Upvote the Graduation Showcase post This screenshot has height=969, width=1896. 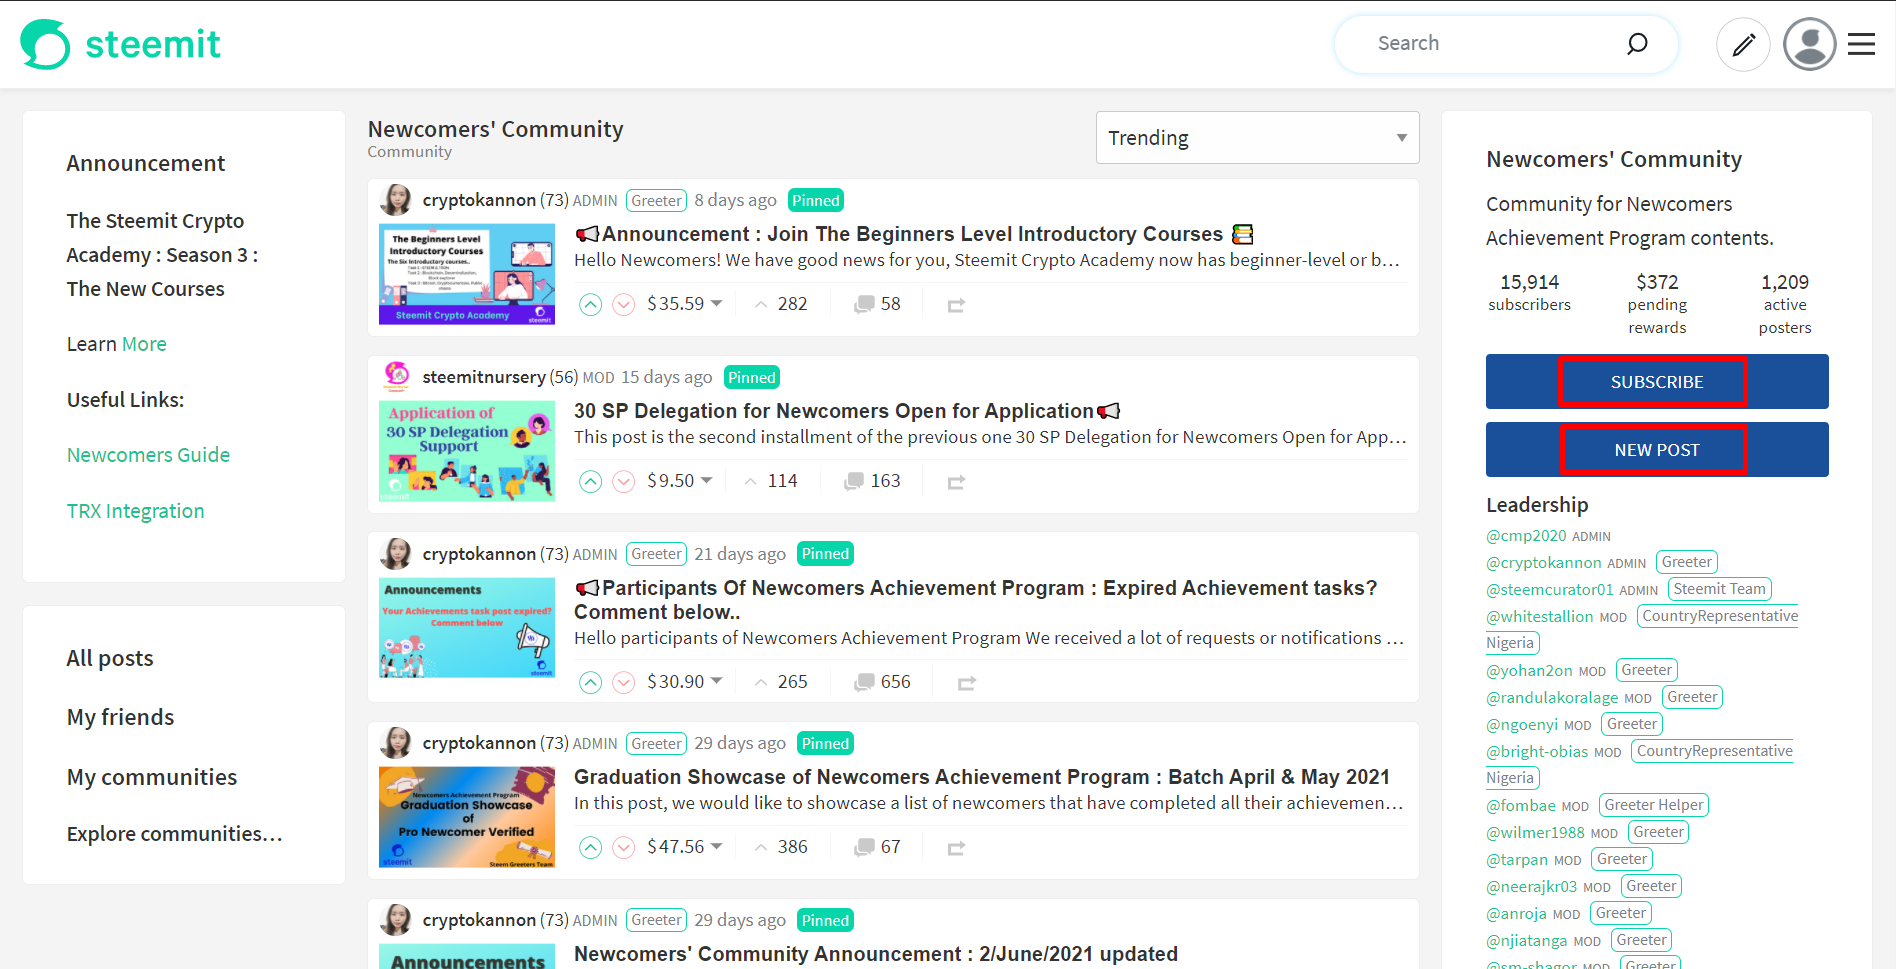[x=591, y=847]
